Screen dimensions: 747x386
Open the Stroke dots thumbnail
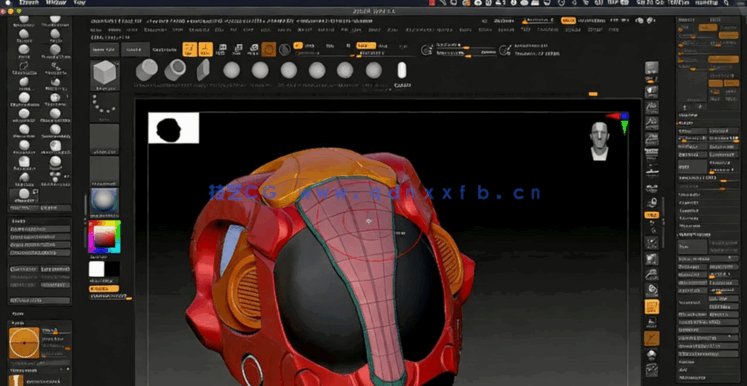click(104, 107)
